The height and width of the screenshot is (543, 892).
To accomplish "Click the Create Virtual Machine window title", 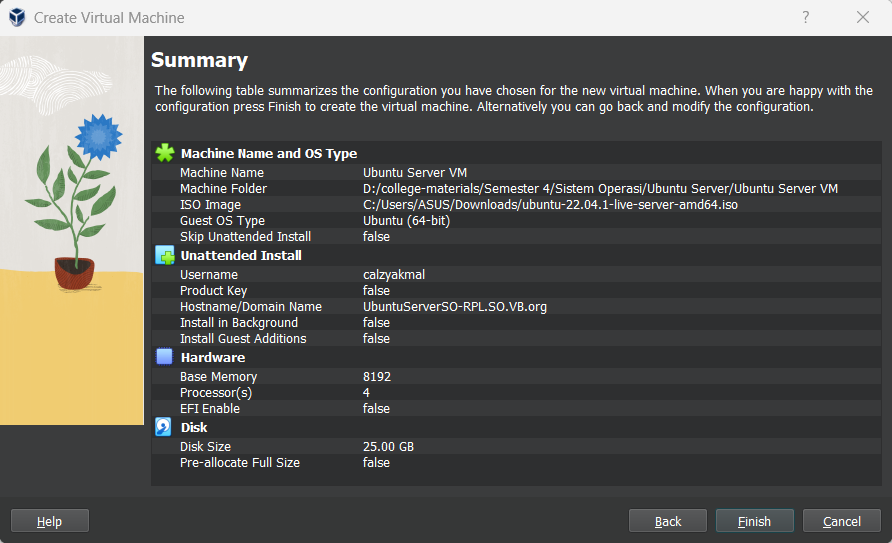I will click(109, 18).
